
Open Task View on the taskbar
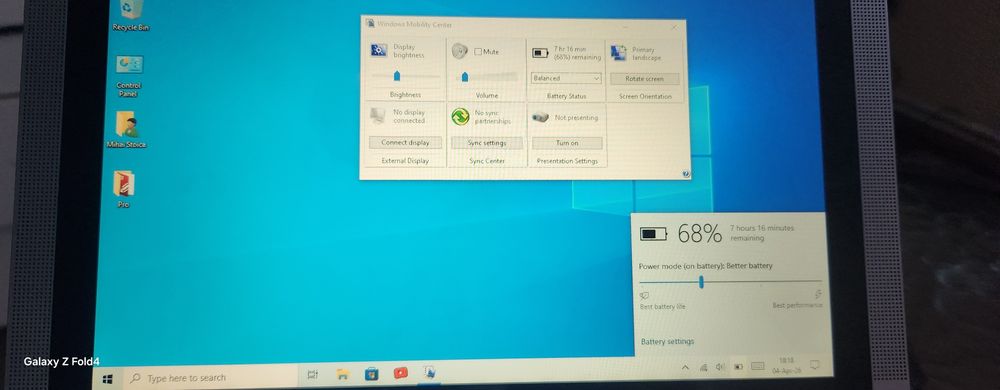pos(312,375)
